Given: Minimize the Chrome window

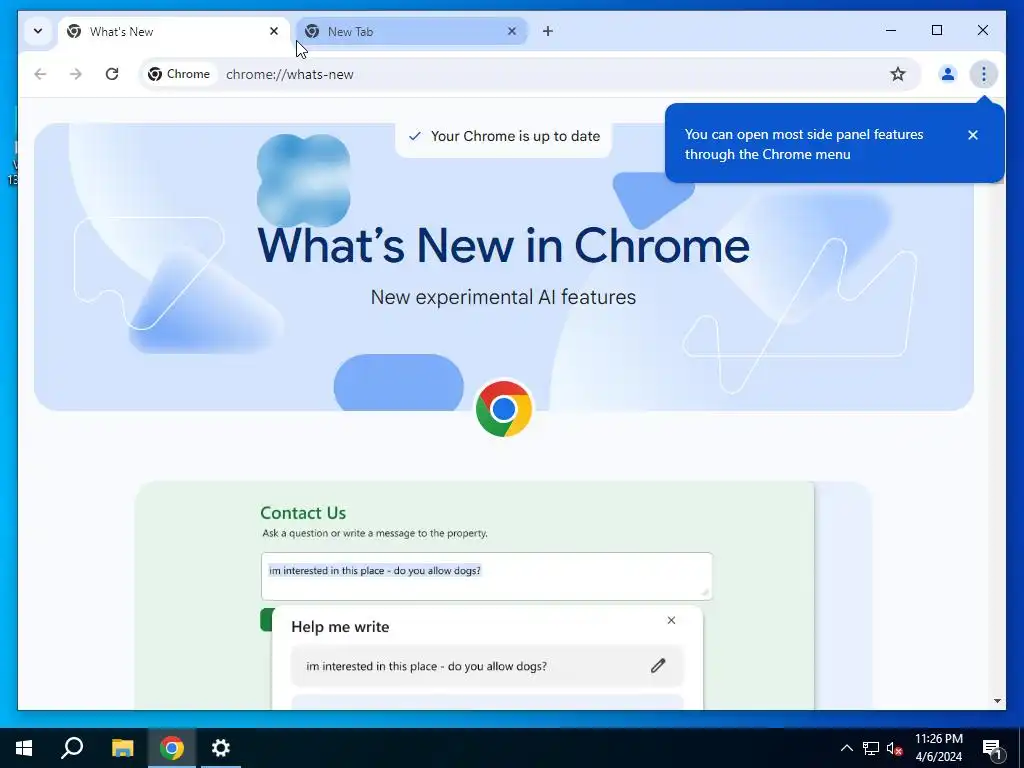Looking at the screenshot, I should click(891, 30).
